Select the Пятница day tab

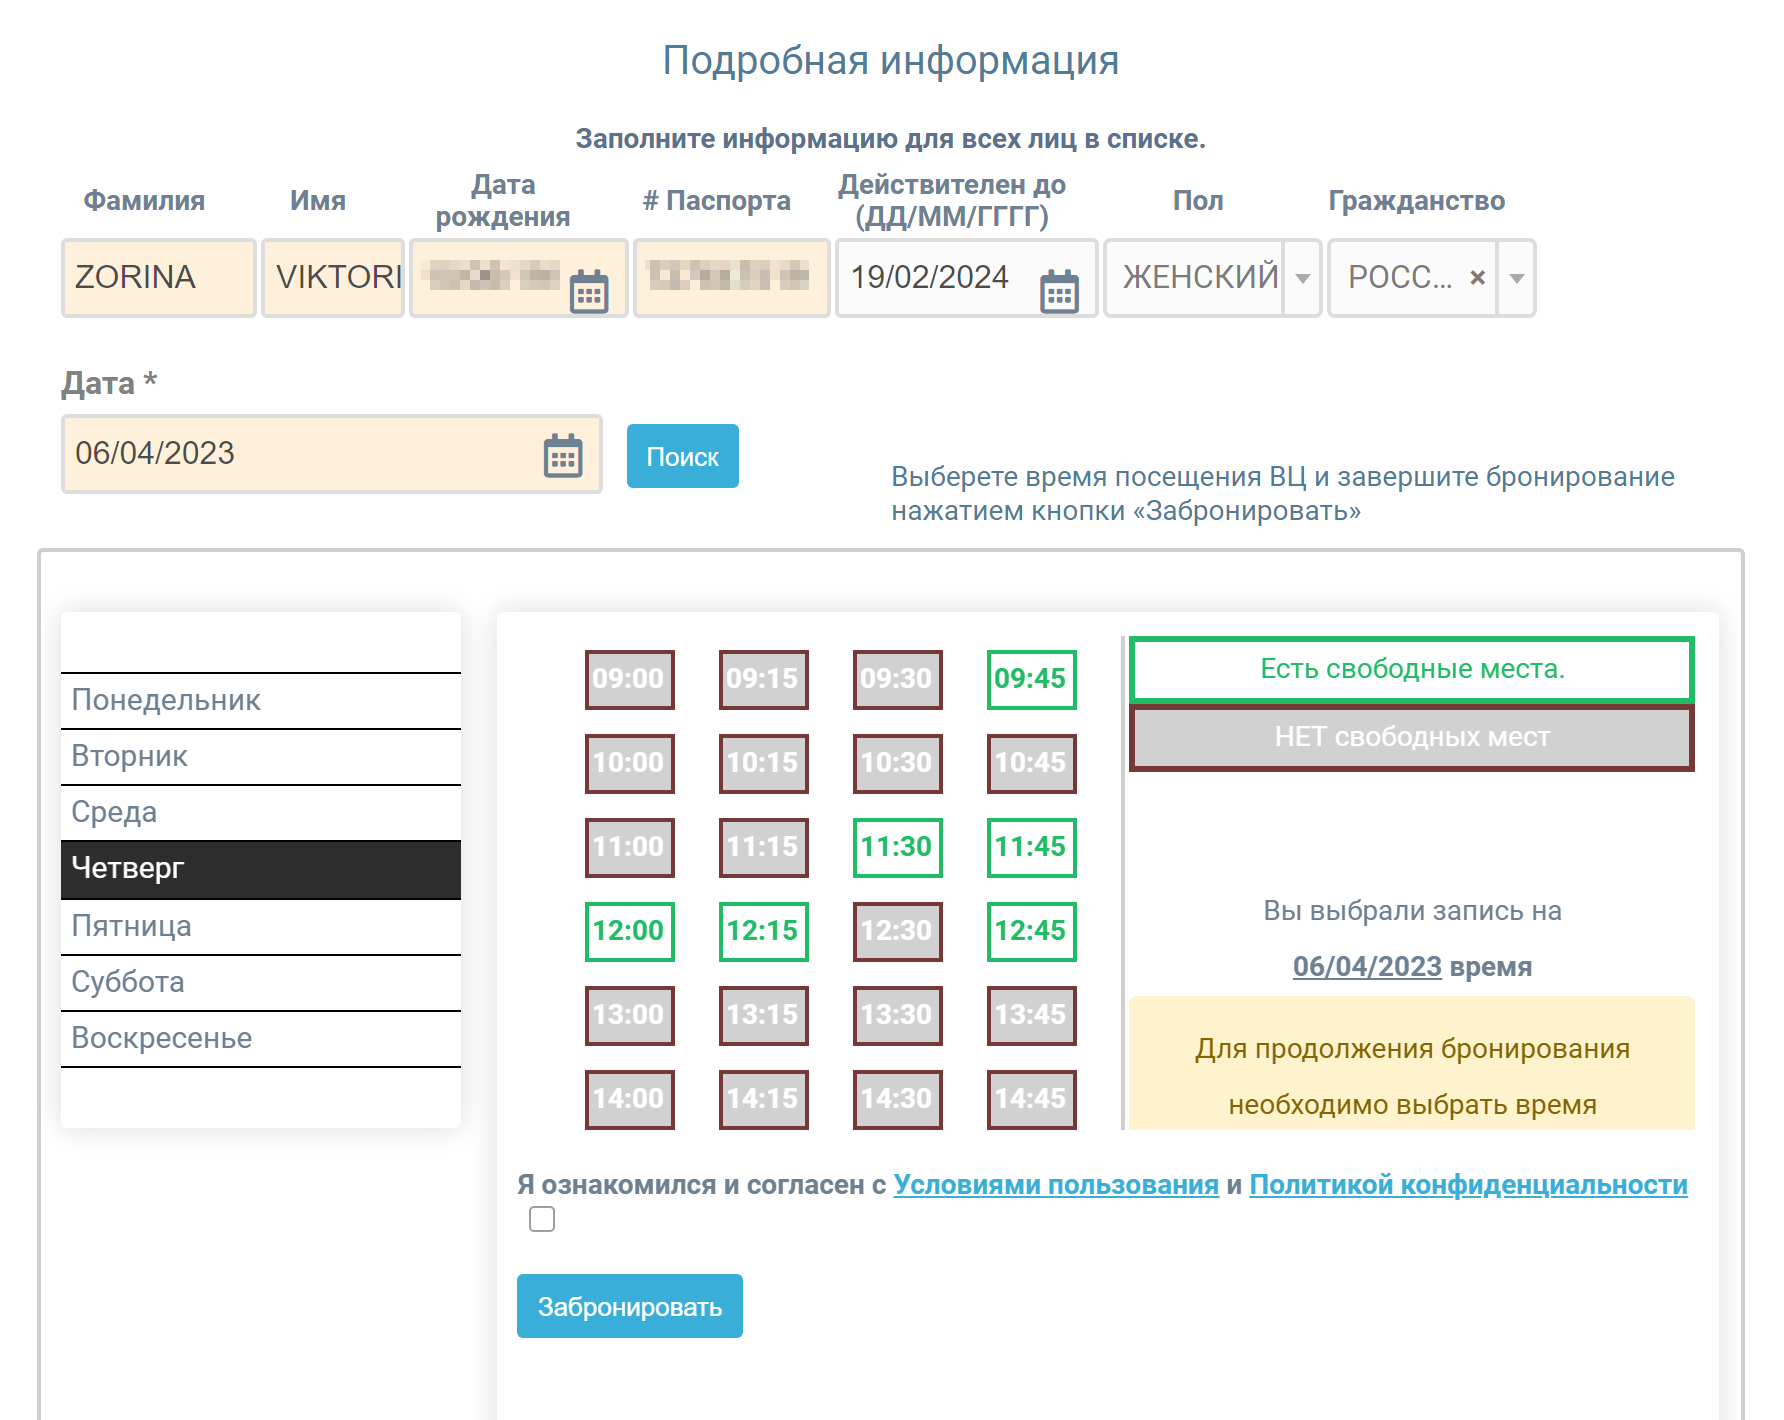pyautogui.click(x=261, y=926)
